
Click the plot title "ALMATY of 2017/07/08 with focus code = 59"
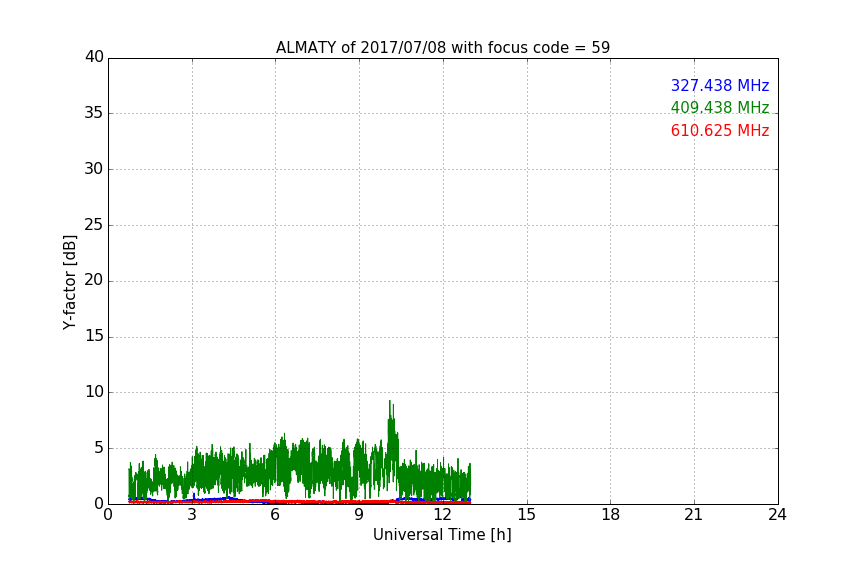443,47
